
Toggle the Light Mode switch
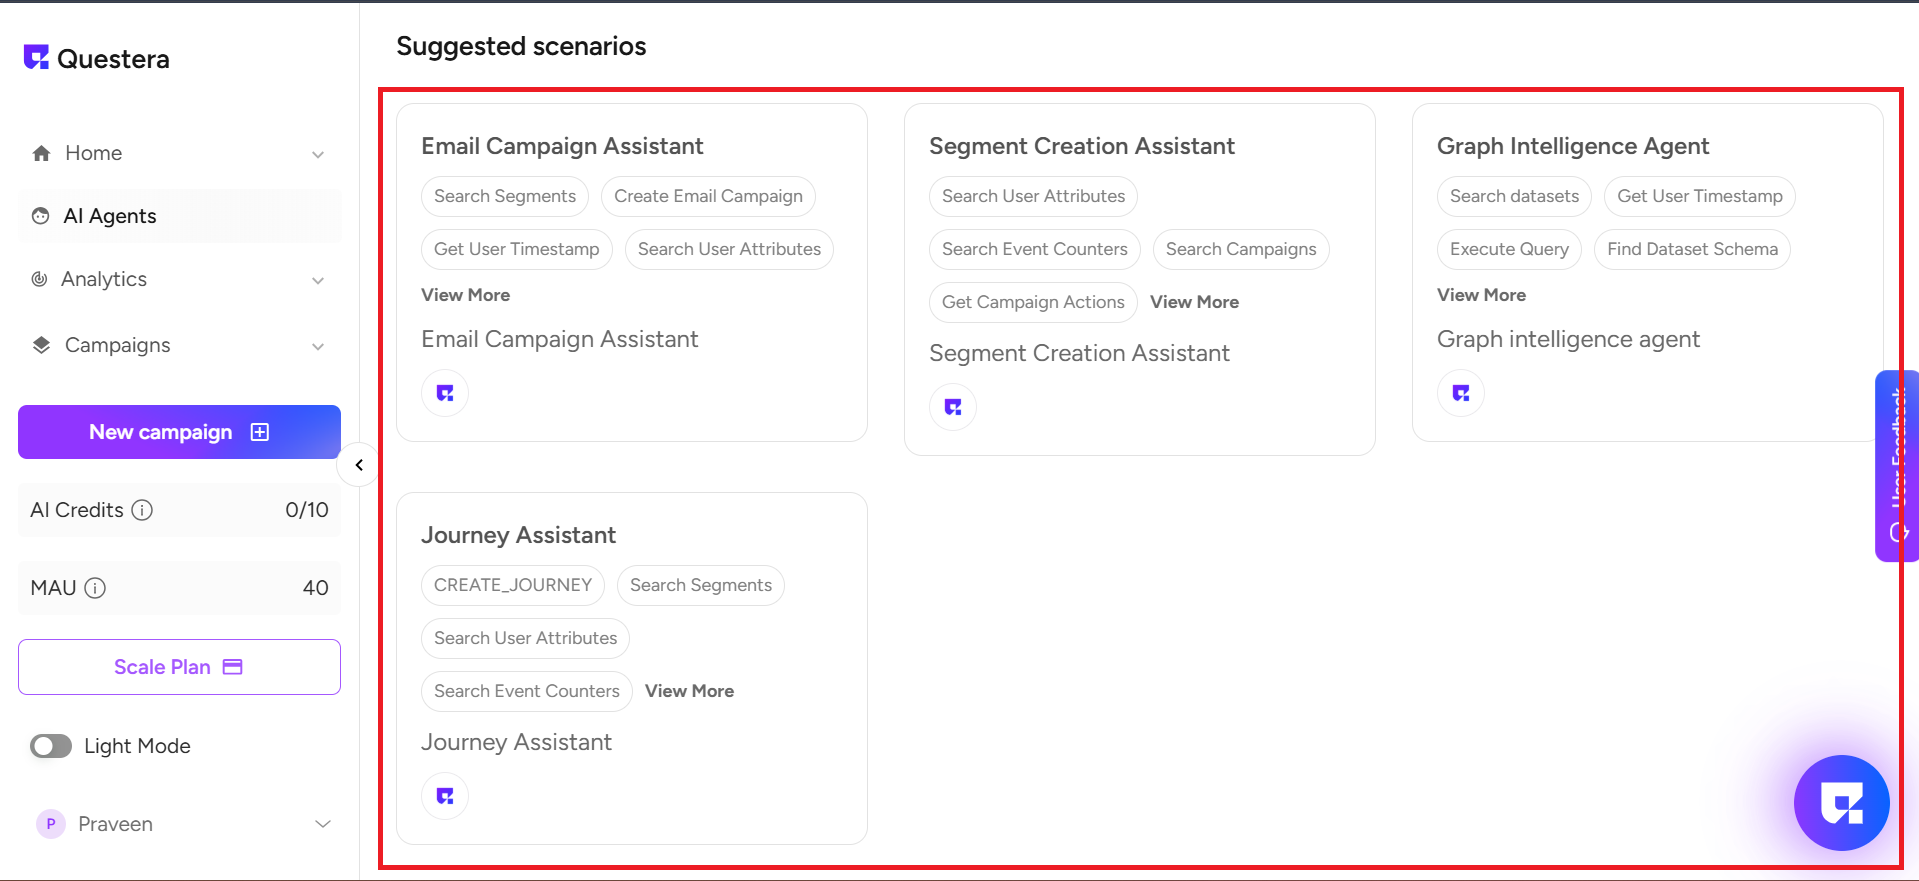[51, 746]
